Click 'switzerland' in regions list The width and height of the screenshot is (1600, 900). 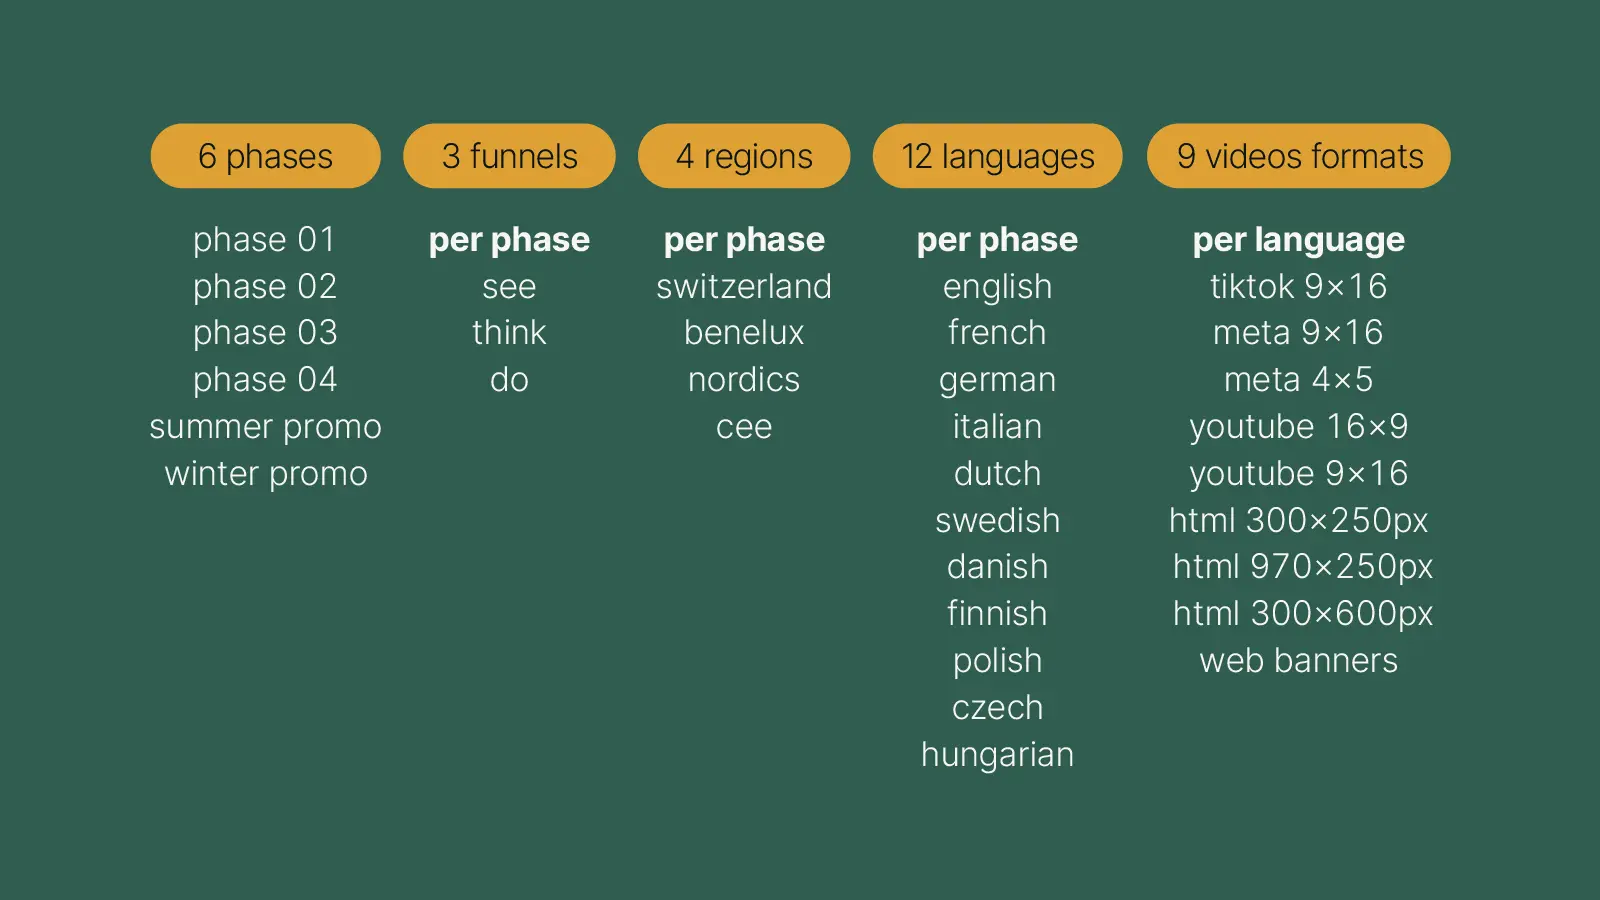coord(744,287)
